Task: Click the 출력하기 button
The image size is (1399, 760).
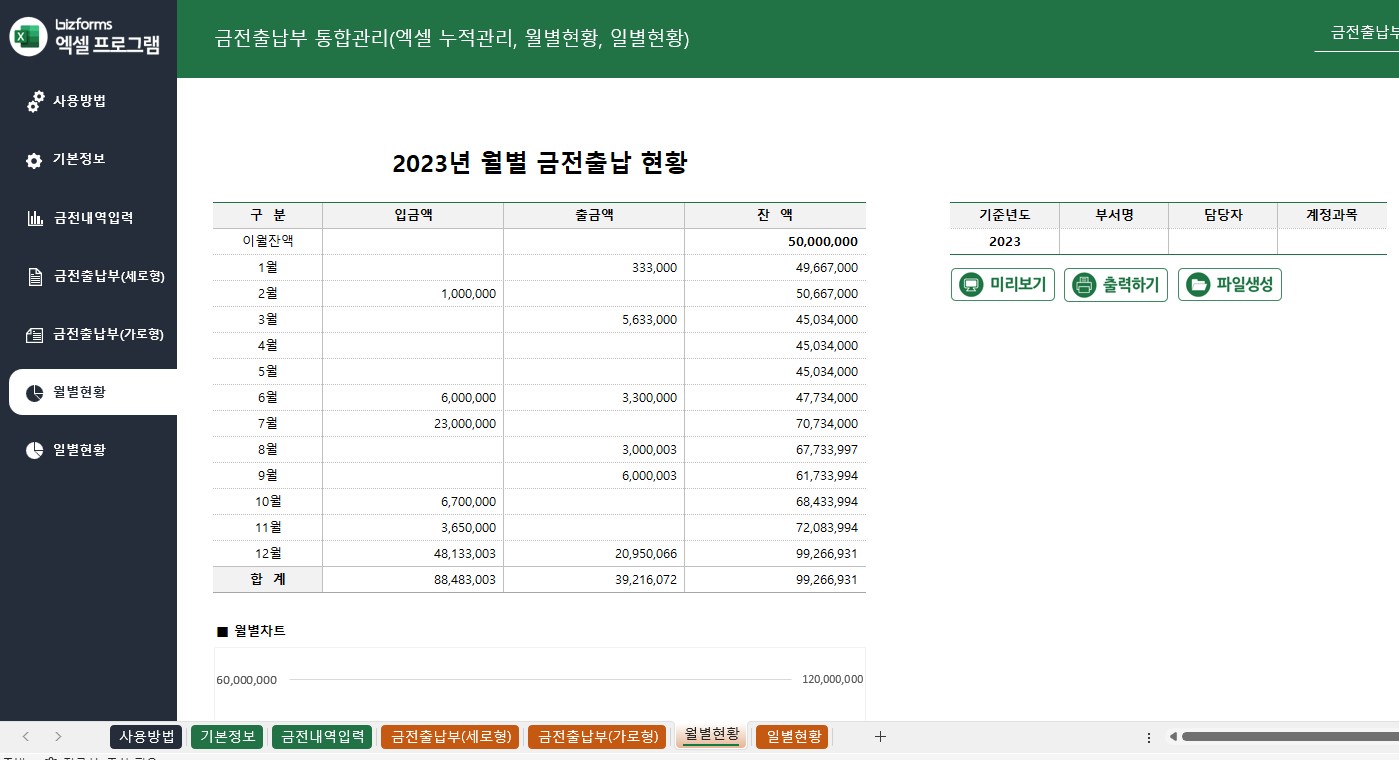Action: tap(1116, 285)
